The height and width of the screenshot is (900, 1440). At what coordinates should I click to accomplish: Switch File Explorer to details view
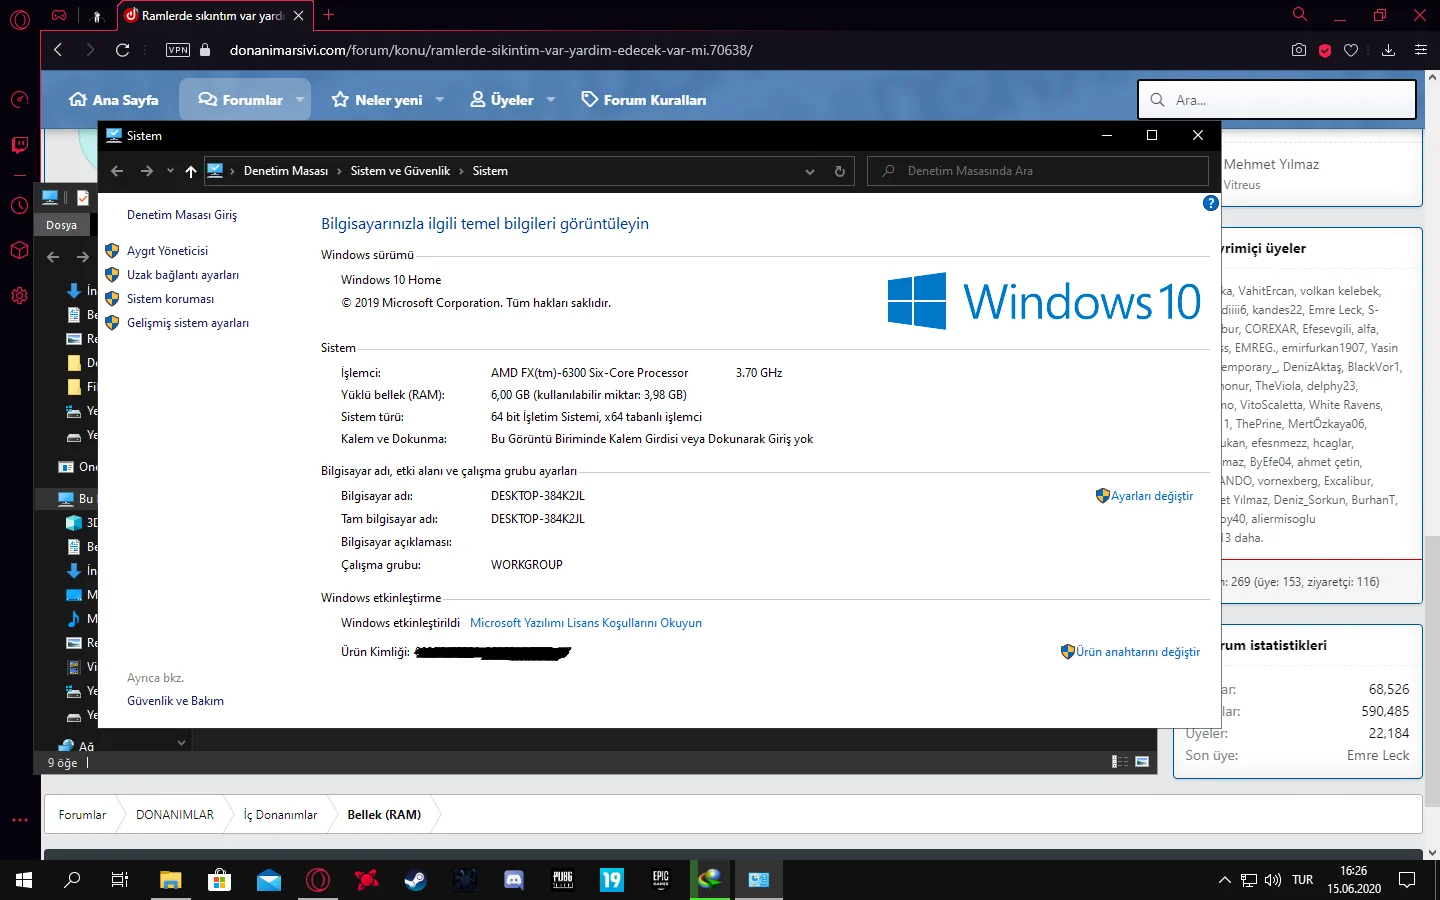coord(1120,762)
